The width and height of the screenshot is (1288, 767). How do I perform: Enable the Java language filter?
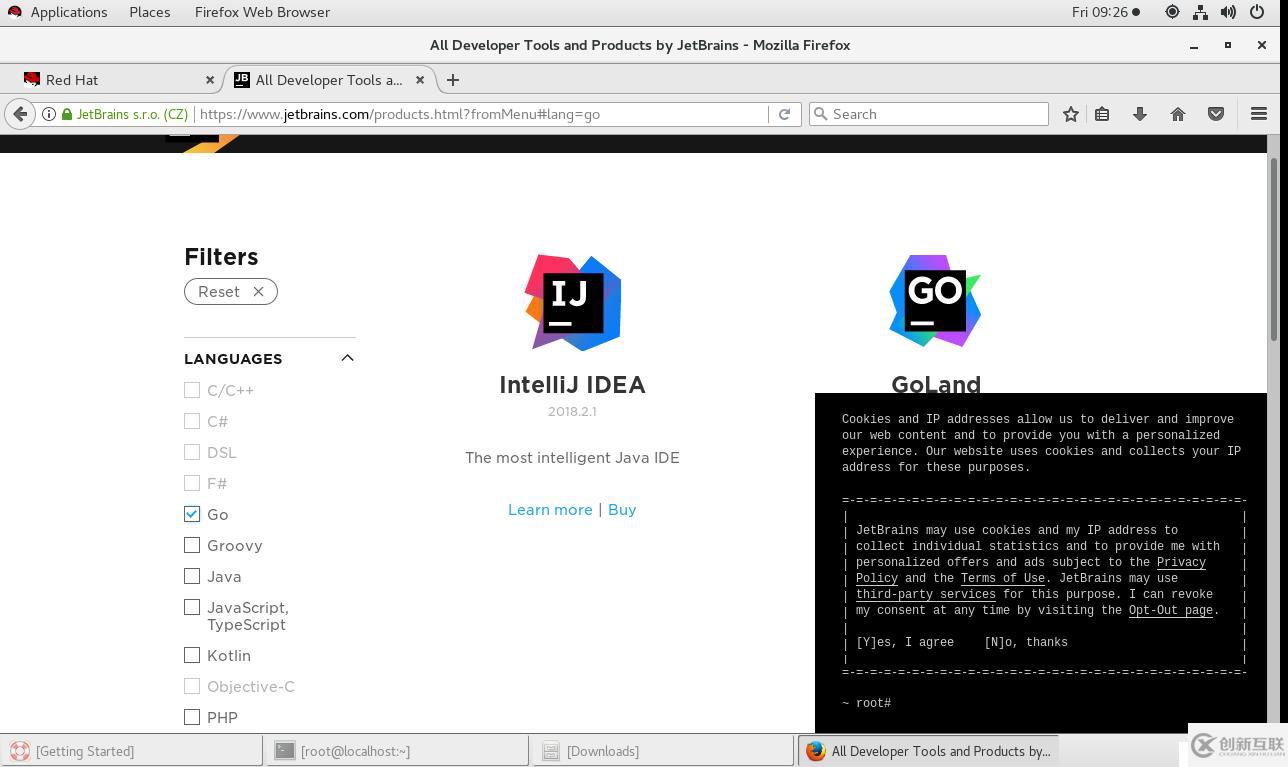192,576
